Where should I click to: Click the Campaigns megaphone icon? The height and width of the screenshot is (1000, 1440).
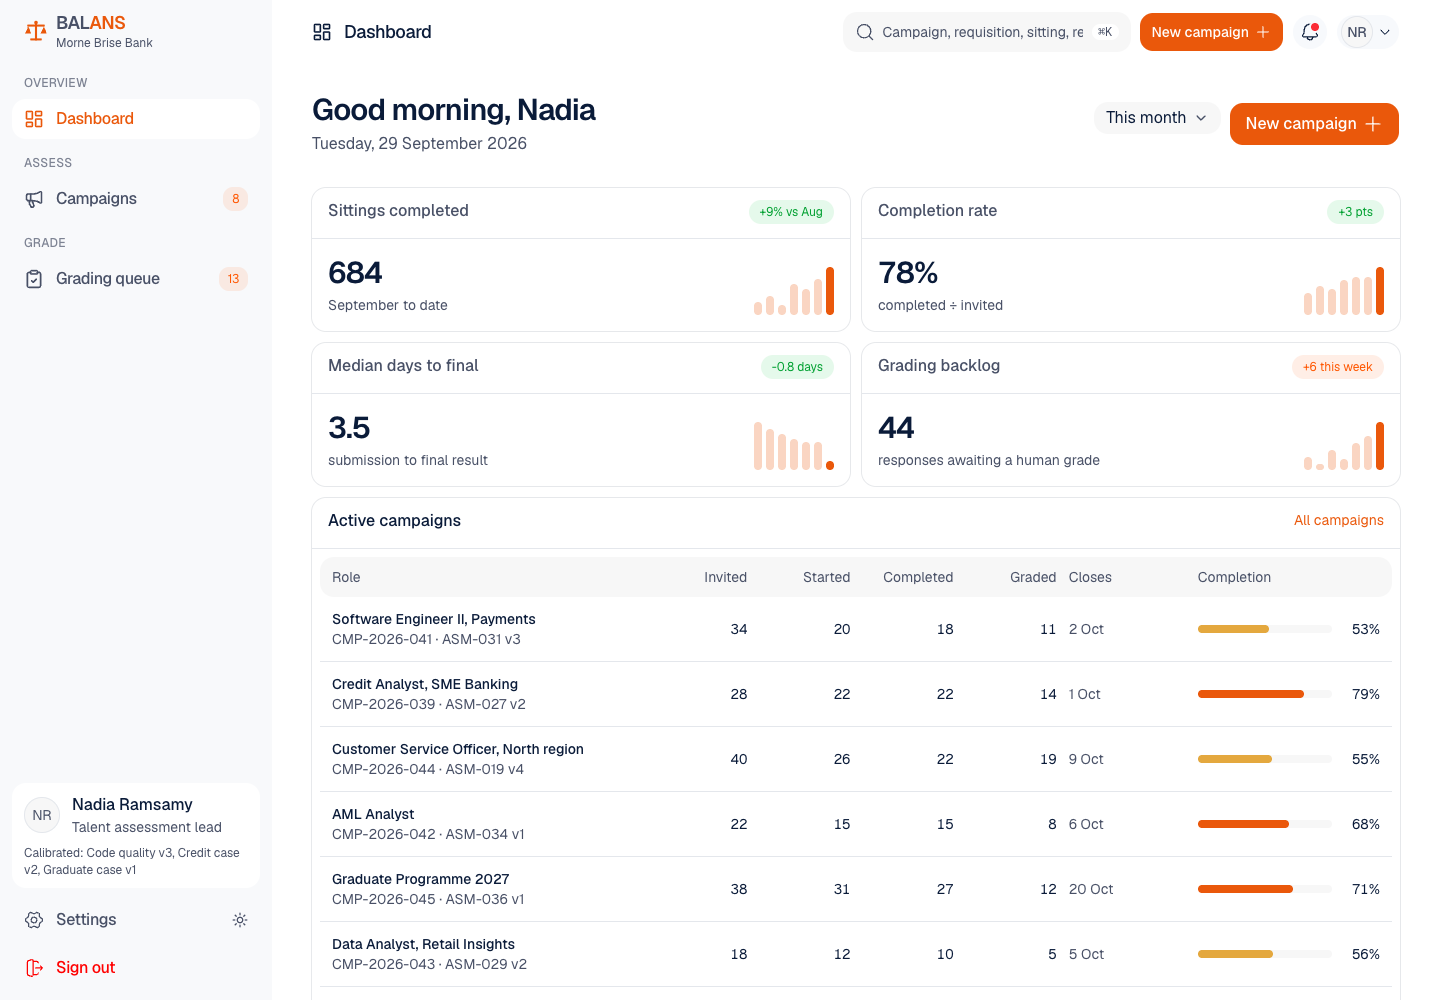tap(34, 199)
